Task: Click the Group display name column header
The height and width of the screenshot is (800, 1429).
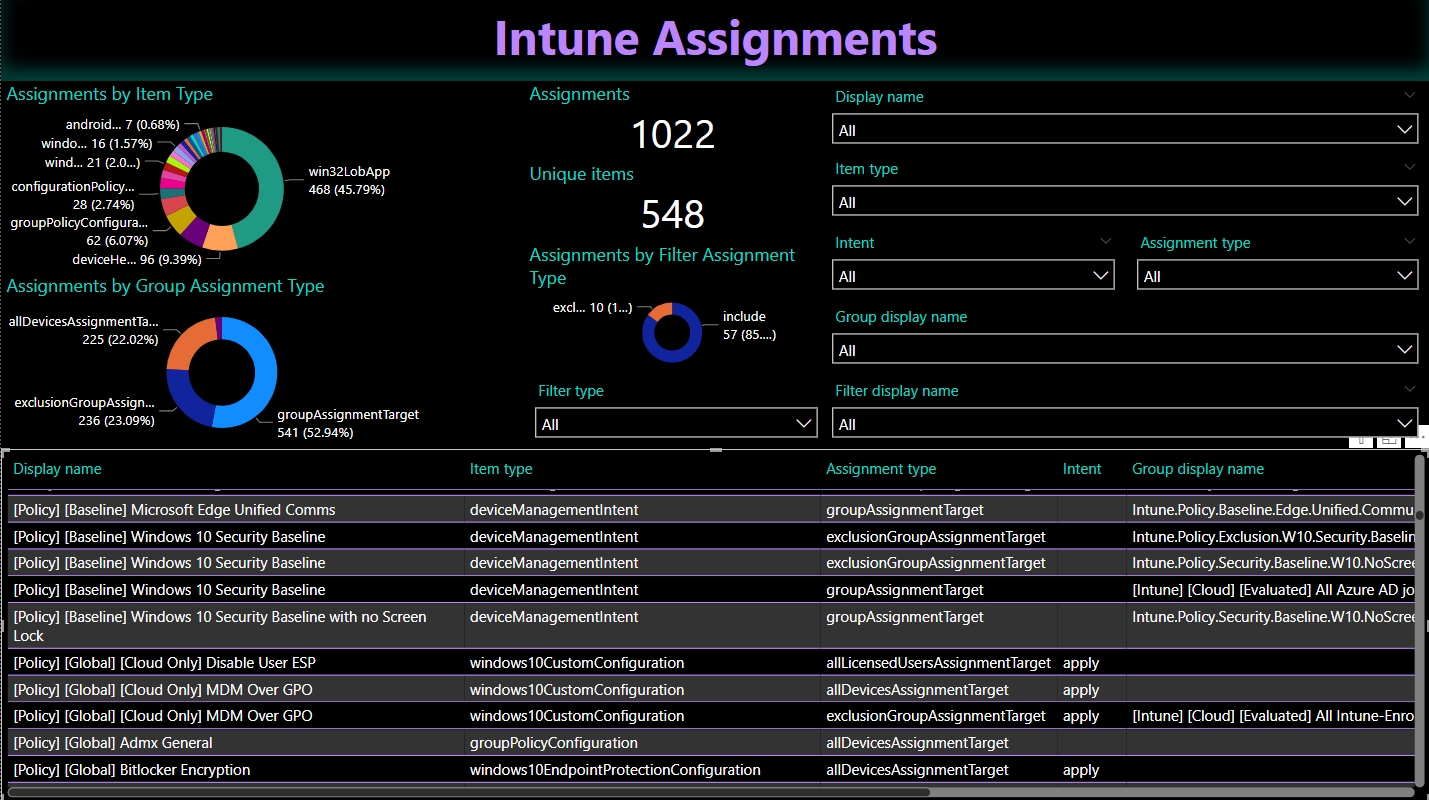Action: pyautogui.click(x=1197, y=469)
